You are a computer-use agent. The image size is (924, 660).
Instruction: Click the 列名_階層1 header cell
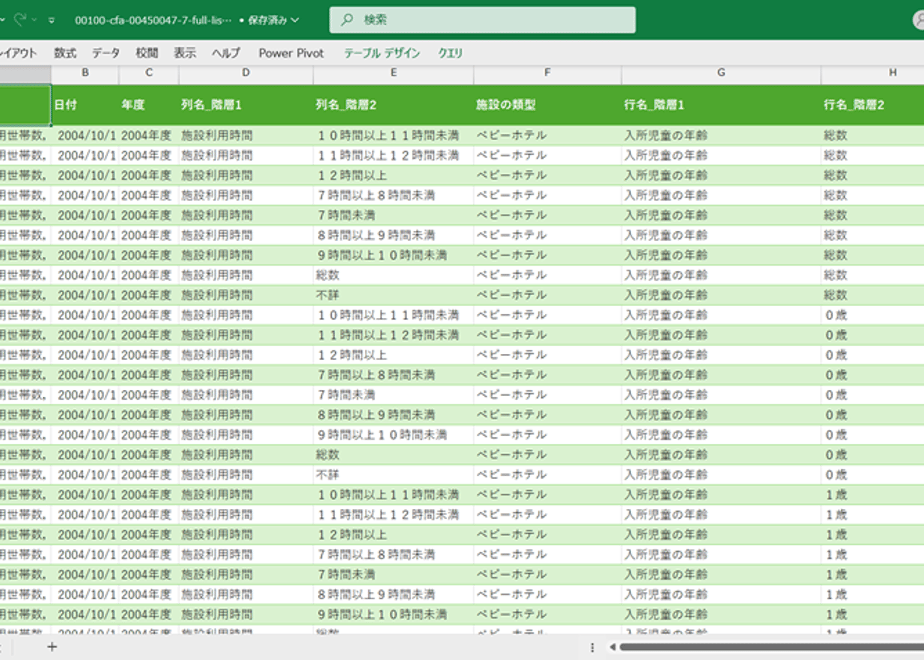(x=246, y=105)
